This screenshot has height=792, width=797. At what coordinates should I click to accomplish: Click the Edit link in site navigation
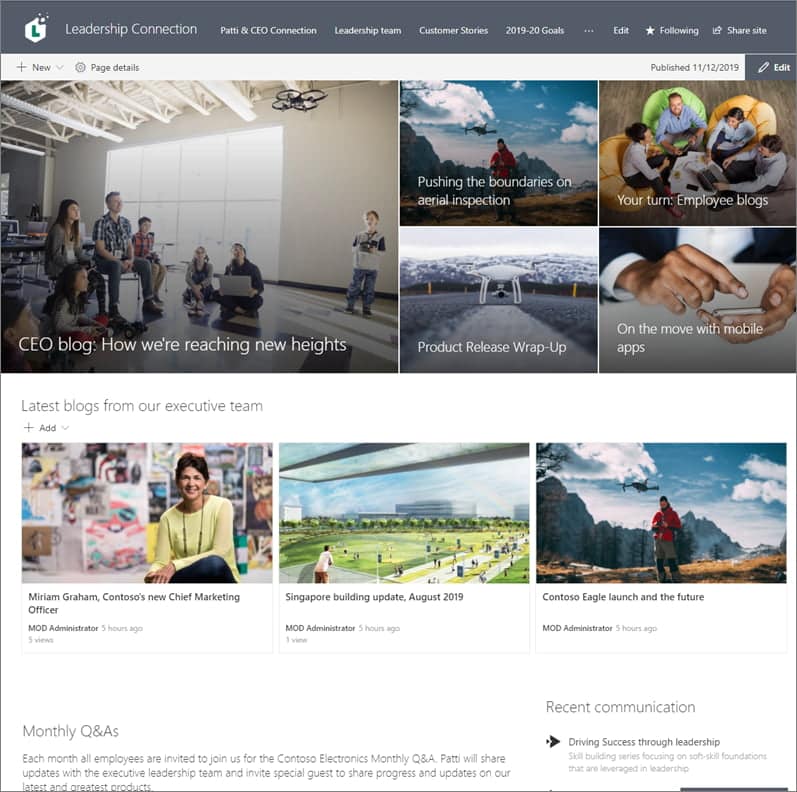coord(621,31)
